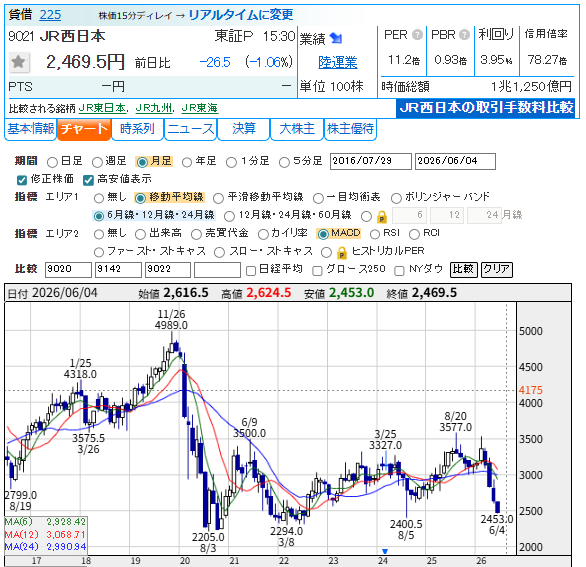
Task: Click リアルタイムに変更 link
Action: pyautogui.click(x=241, y=15)
